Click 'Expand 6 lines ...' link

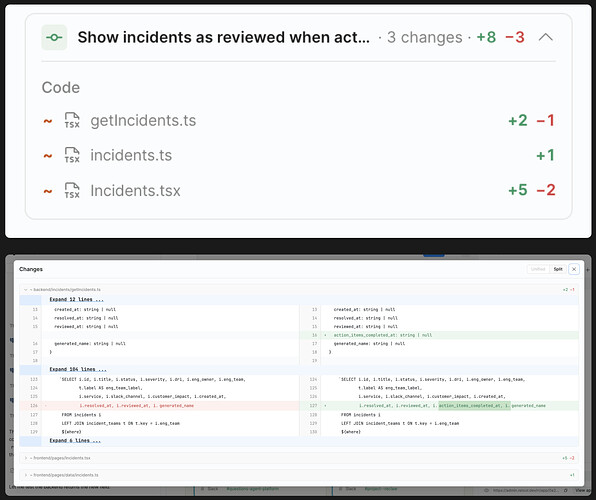click(x=75, y=441)
